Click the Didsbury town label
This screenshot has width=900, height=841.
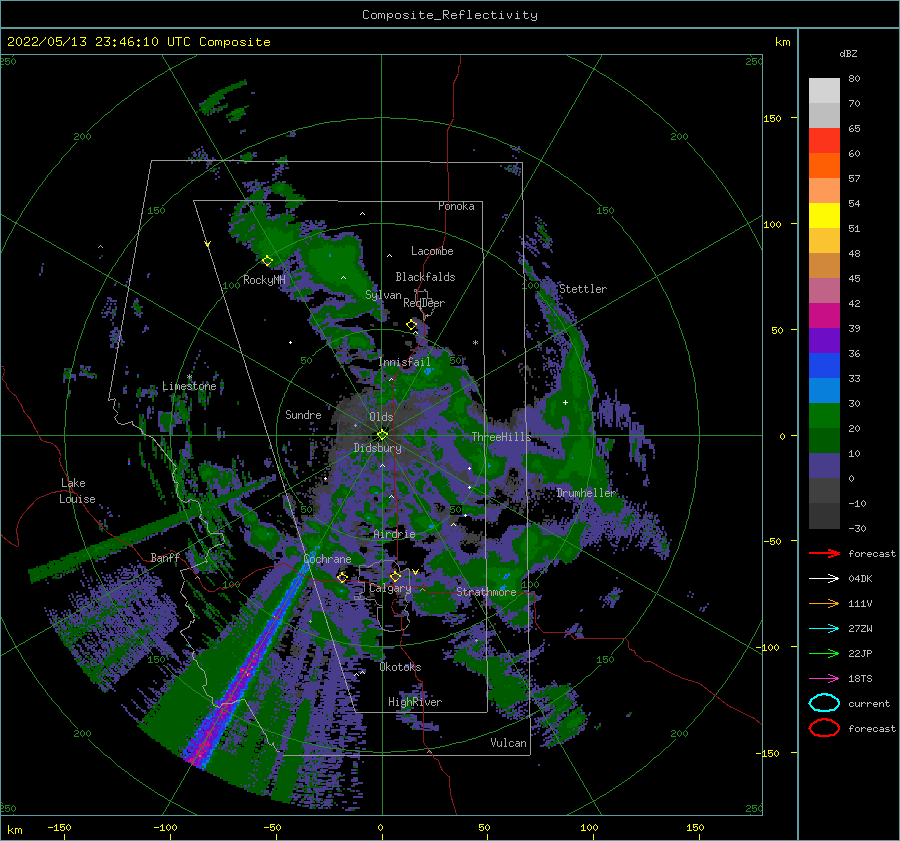click(378, 448)
